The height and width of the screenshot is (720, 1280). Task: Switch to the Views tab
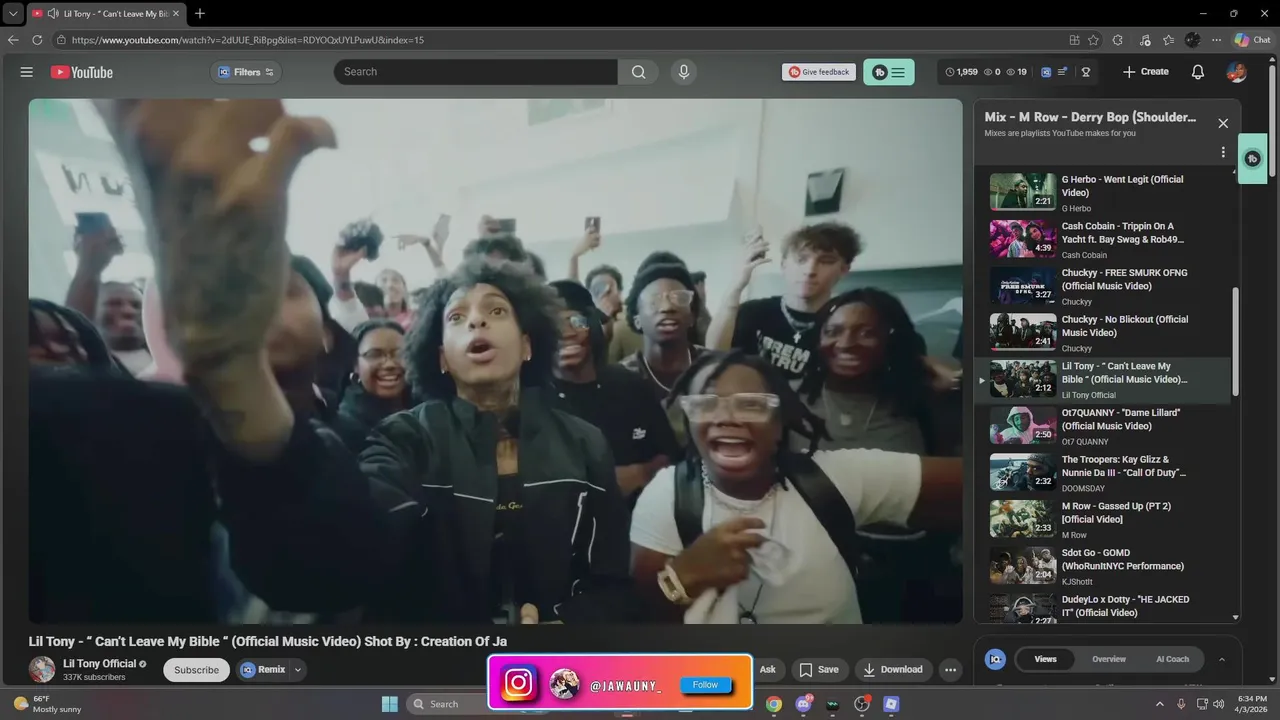click(1045, 659)
